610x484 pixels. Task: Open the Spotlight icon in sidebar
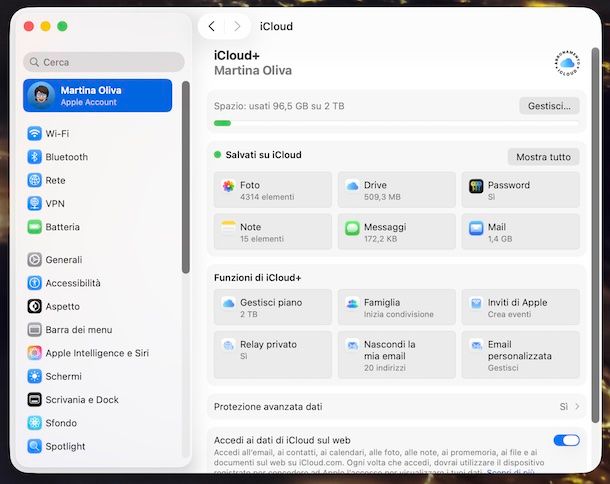click(35, 446)
